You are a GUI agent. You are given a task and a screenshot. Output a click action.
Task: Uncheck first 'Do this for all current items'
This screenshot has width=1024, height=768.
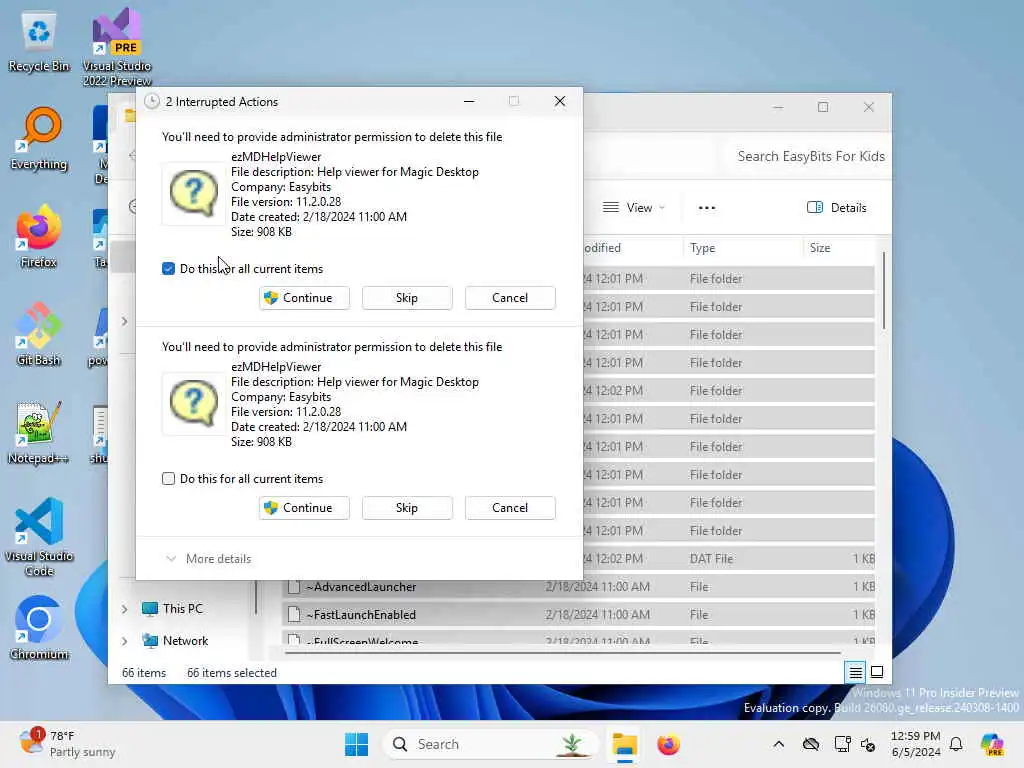pyautogui.click(x=168, y=268)
